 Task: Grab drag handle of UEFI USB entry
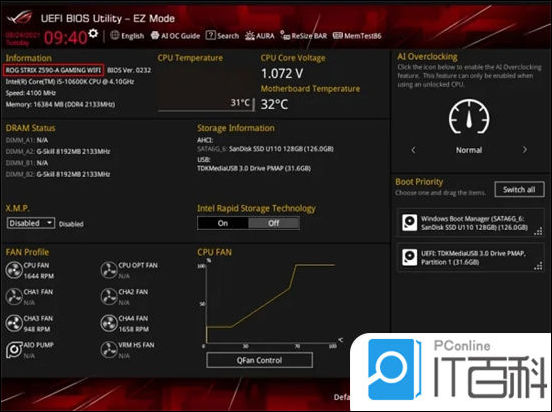pos(538,266)
